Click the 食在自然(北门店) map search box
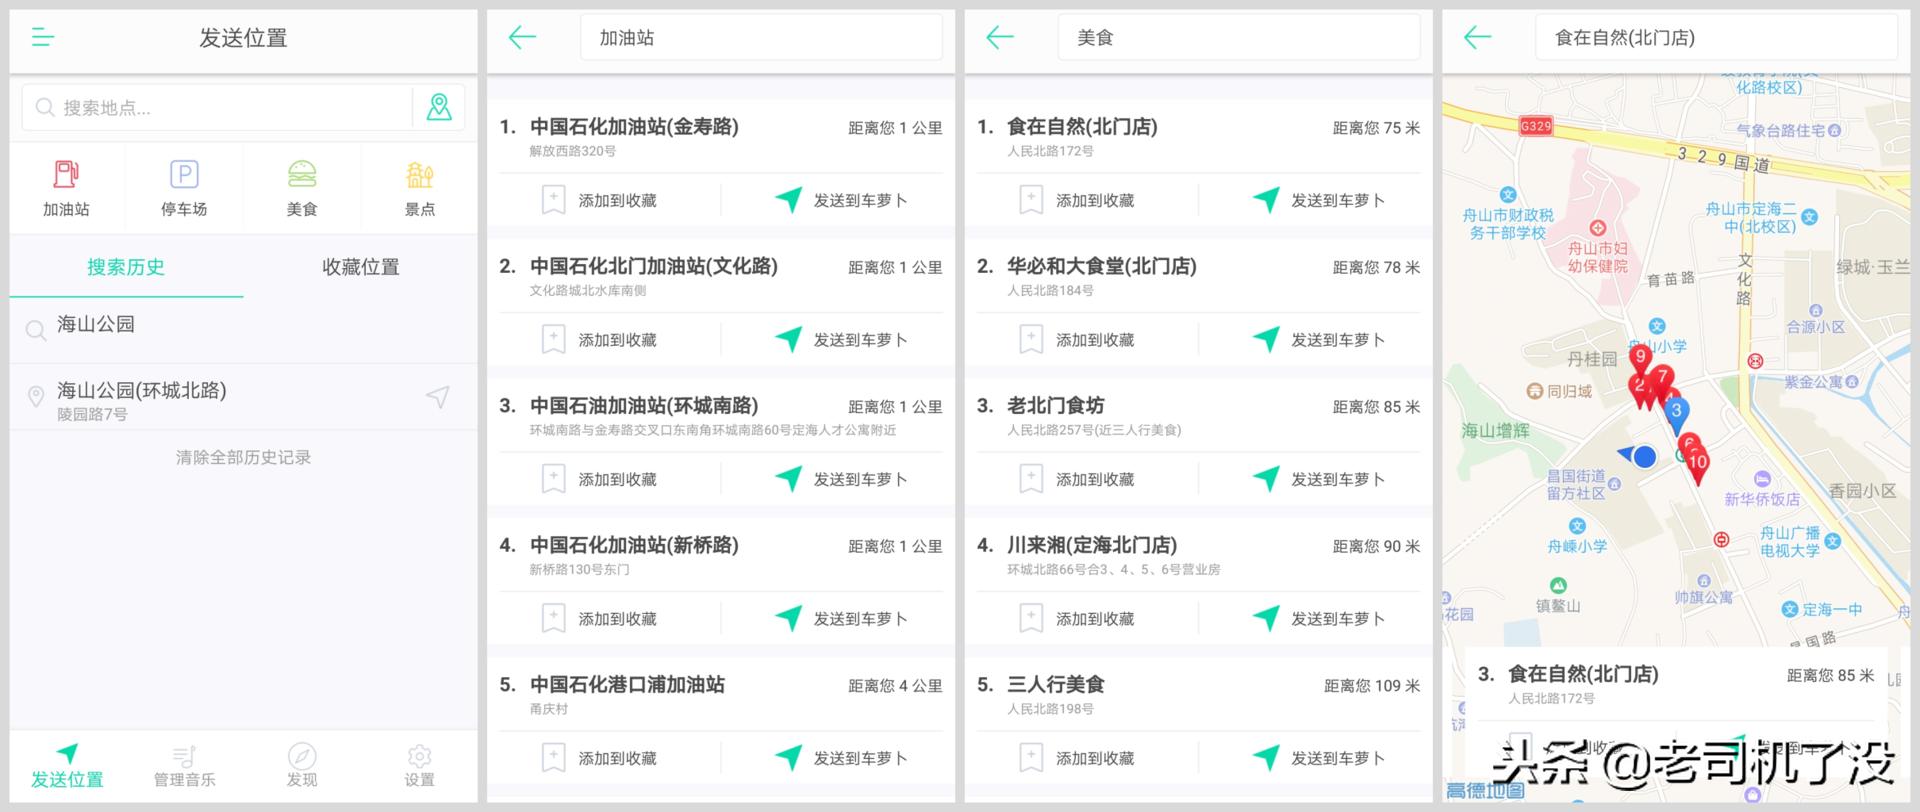The width and height of the screenshot is (1920, 812). tap(1716, 38)
